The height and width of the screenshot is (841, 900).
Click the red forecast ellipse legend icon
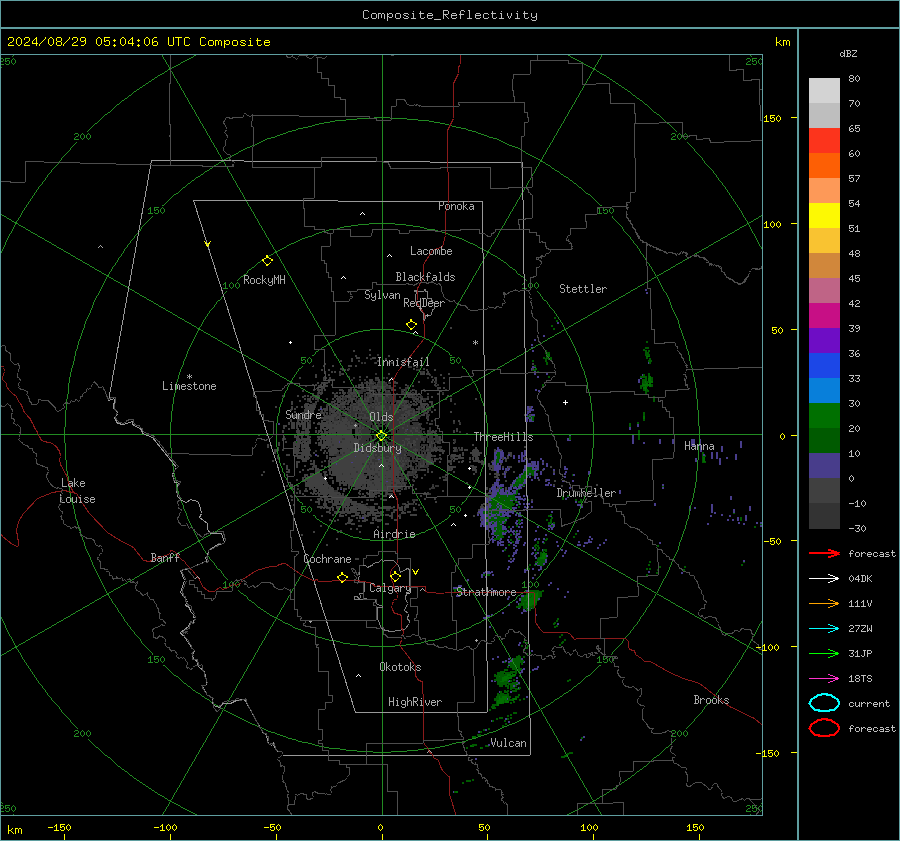(824, 728)
